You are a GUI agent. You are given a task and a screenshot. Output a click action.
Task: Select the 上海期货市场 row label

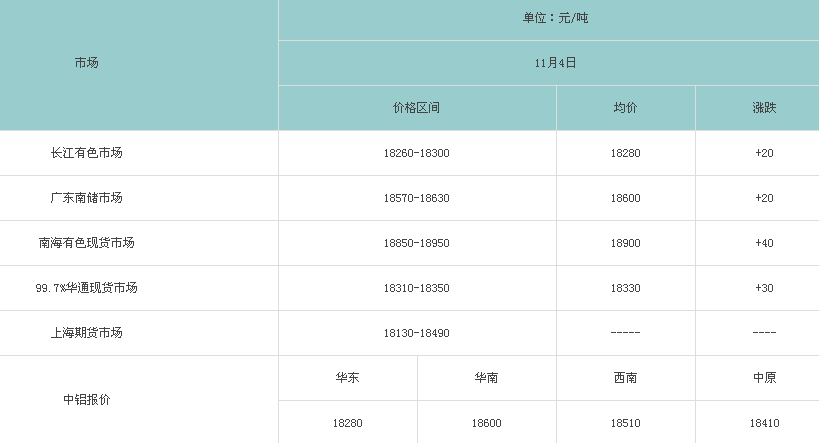[x=86, y=333]
